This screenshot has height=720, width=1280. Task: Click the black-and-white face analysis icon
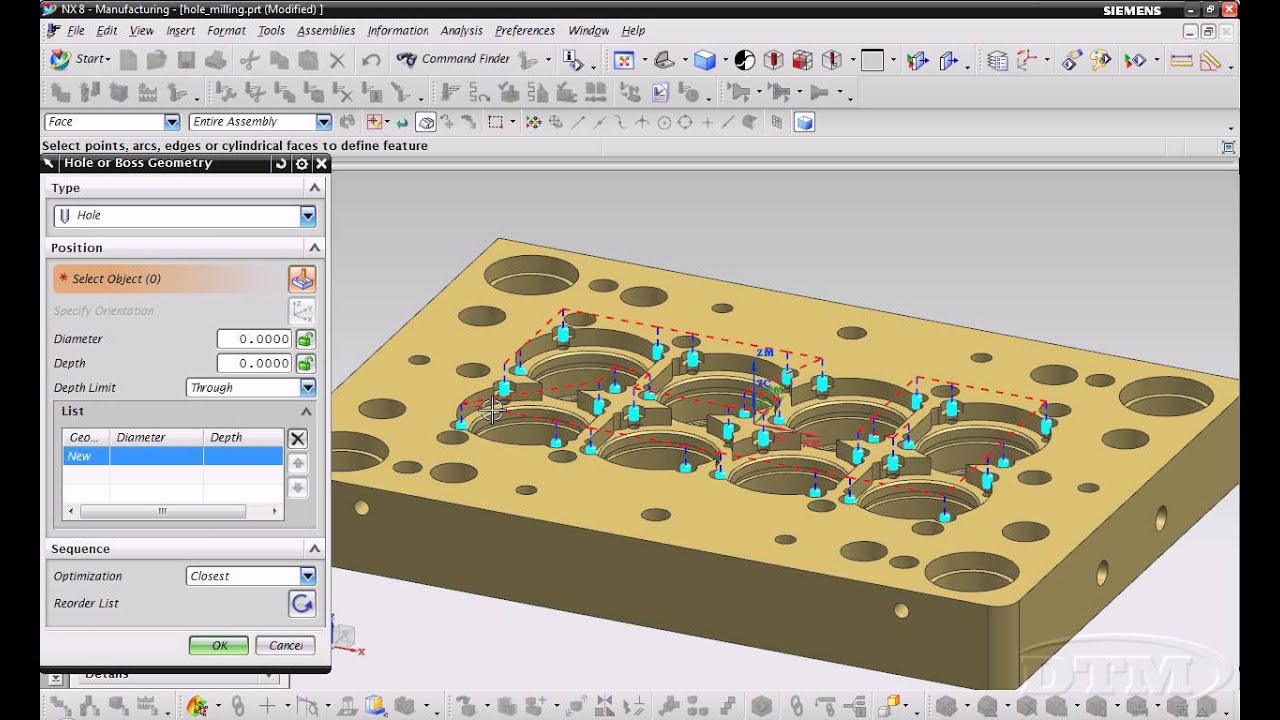click(745, 60)
